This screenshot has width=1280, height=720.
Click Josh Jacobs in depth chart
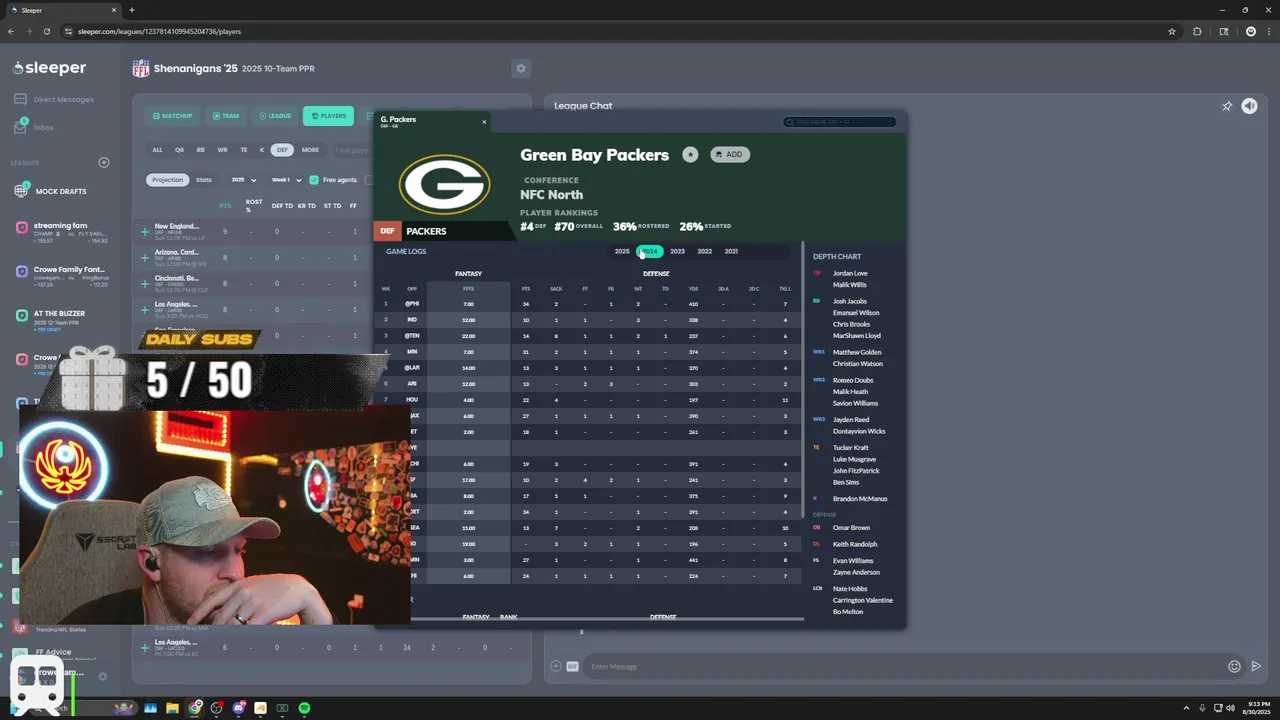(x=850, y=301)
